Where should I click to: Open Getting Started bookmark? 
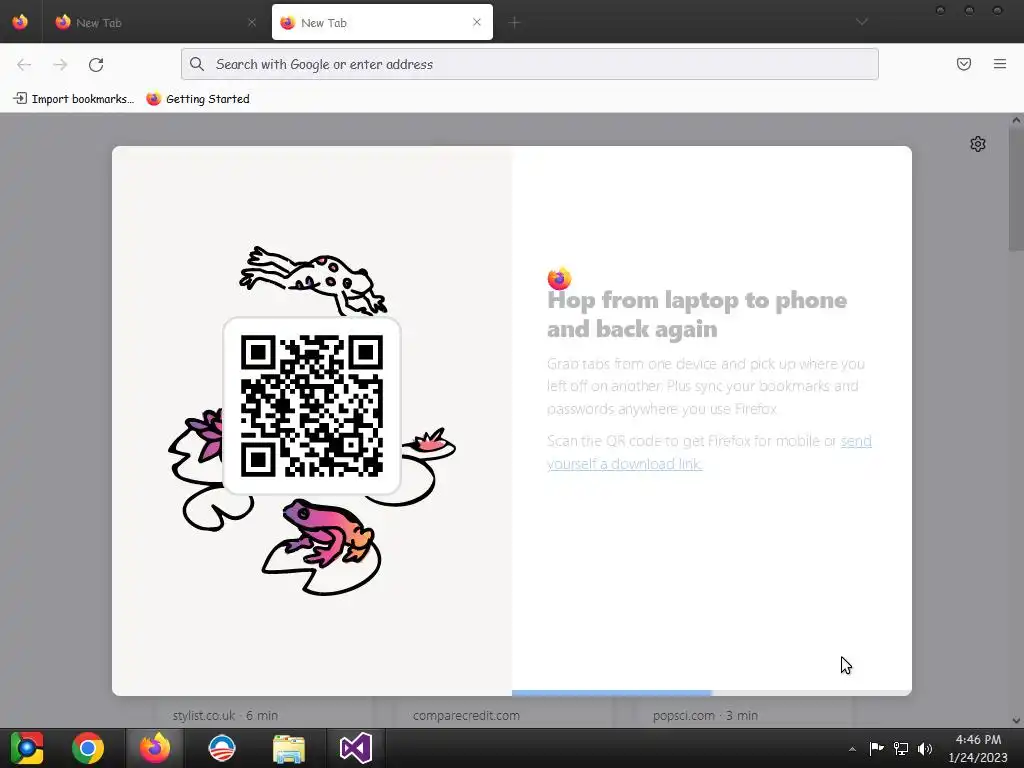tap(198, 99)
